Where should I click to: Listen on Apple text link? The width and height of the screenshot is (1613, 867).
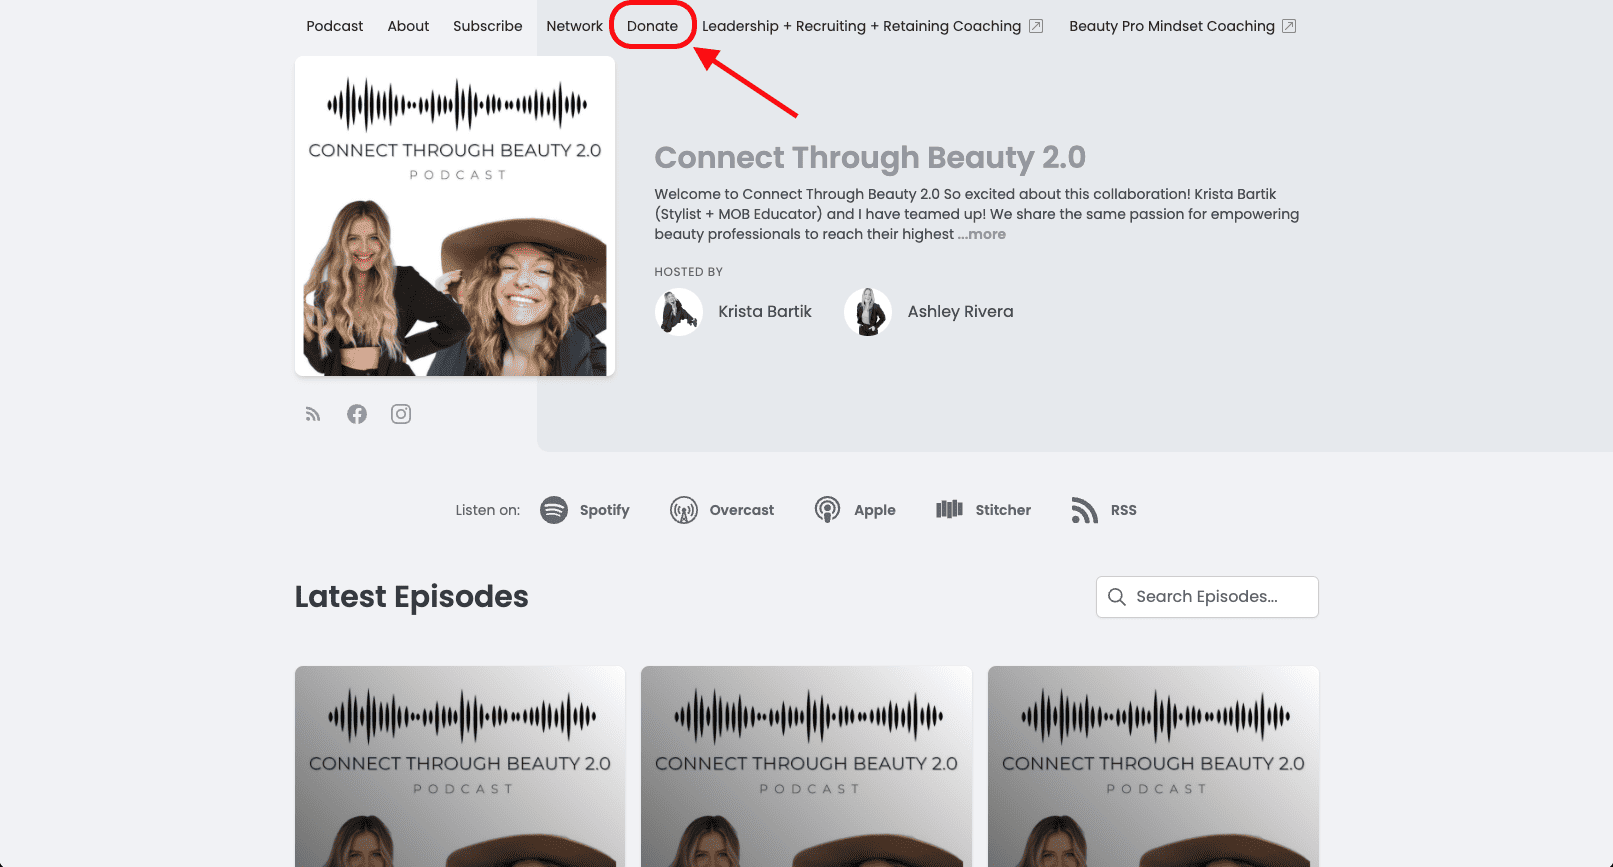click(x=875, y=510)
